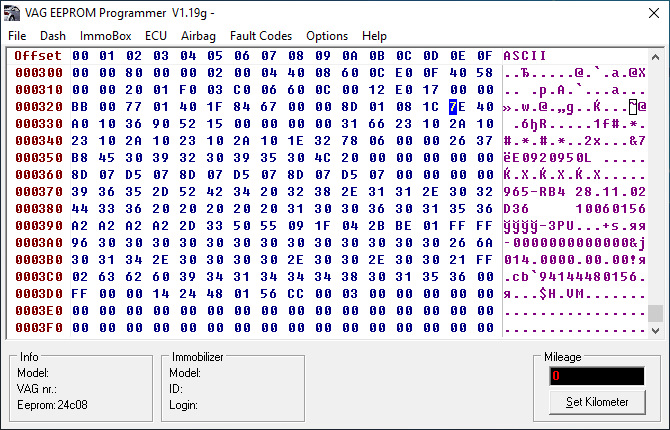Select highlighted byte 7E in row 000320
Viewport: 670px width, 430px height.
pyautogui.click(x=458, y=107)
